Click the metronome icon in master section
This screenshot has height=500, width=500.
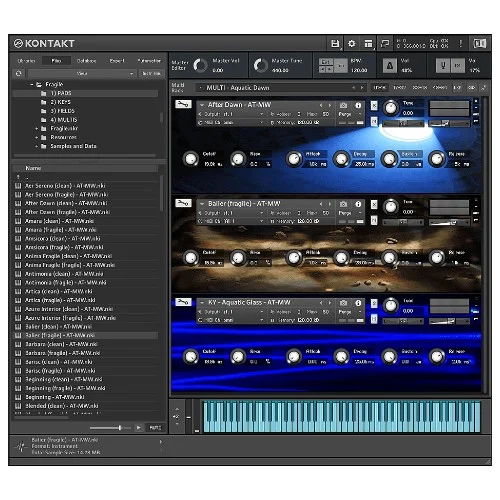[389, 66]
